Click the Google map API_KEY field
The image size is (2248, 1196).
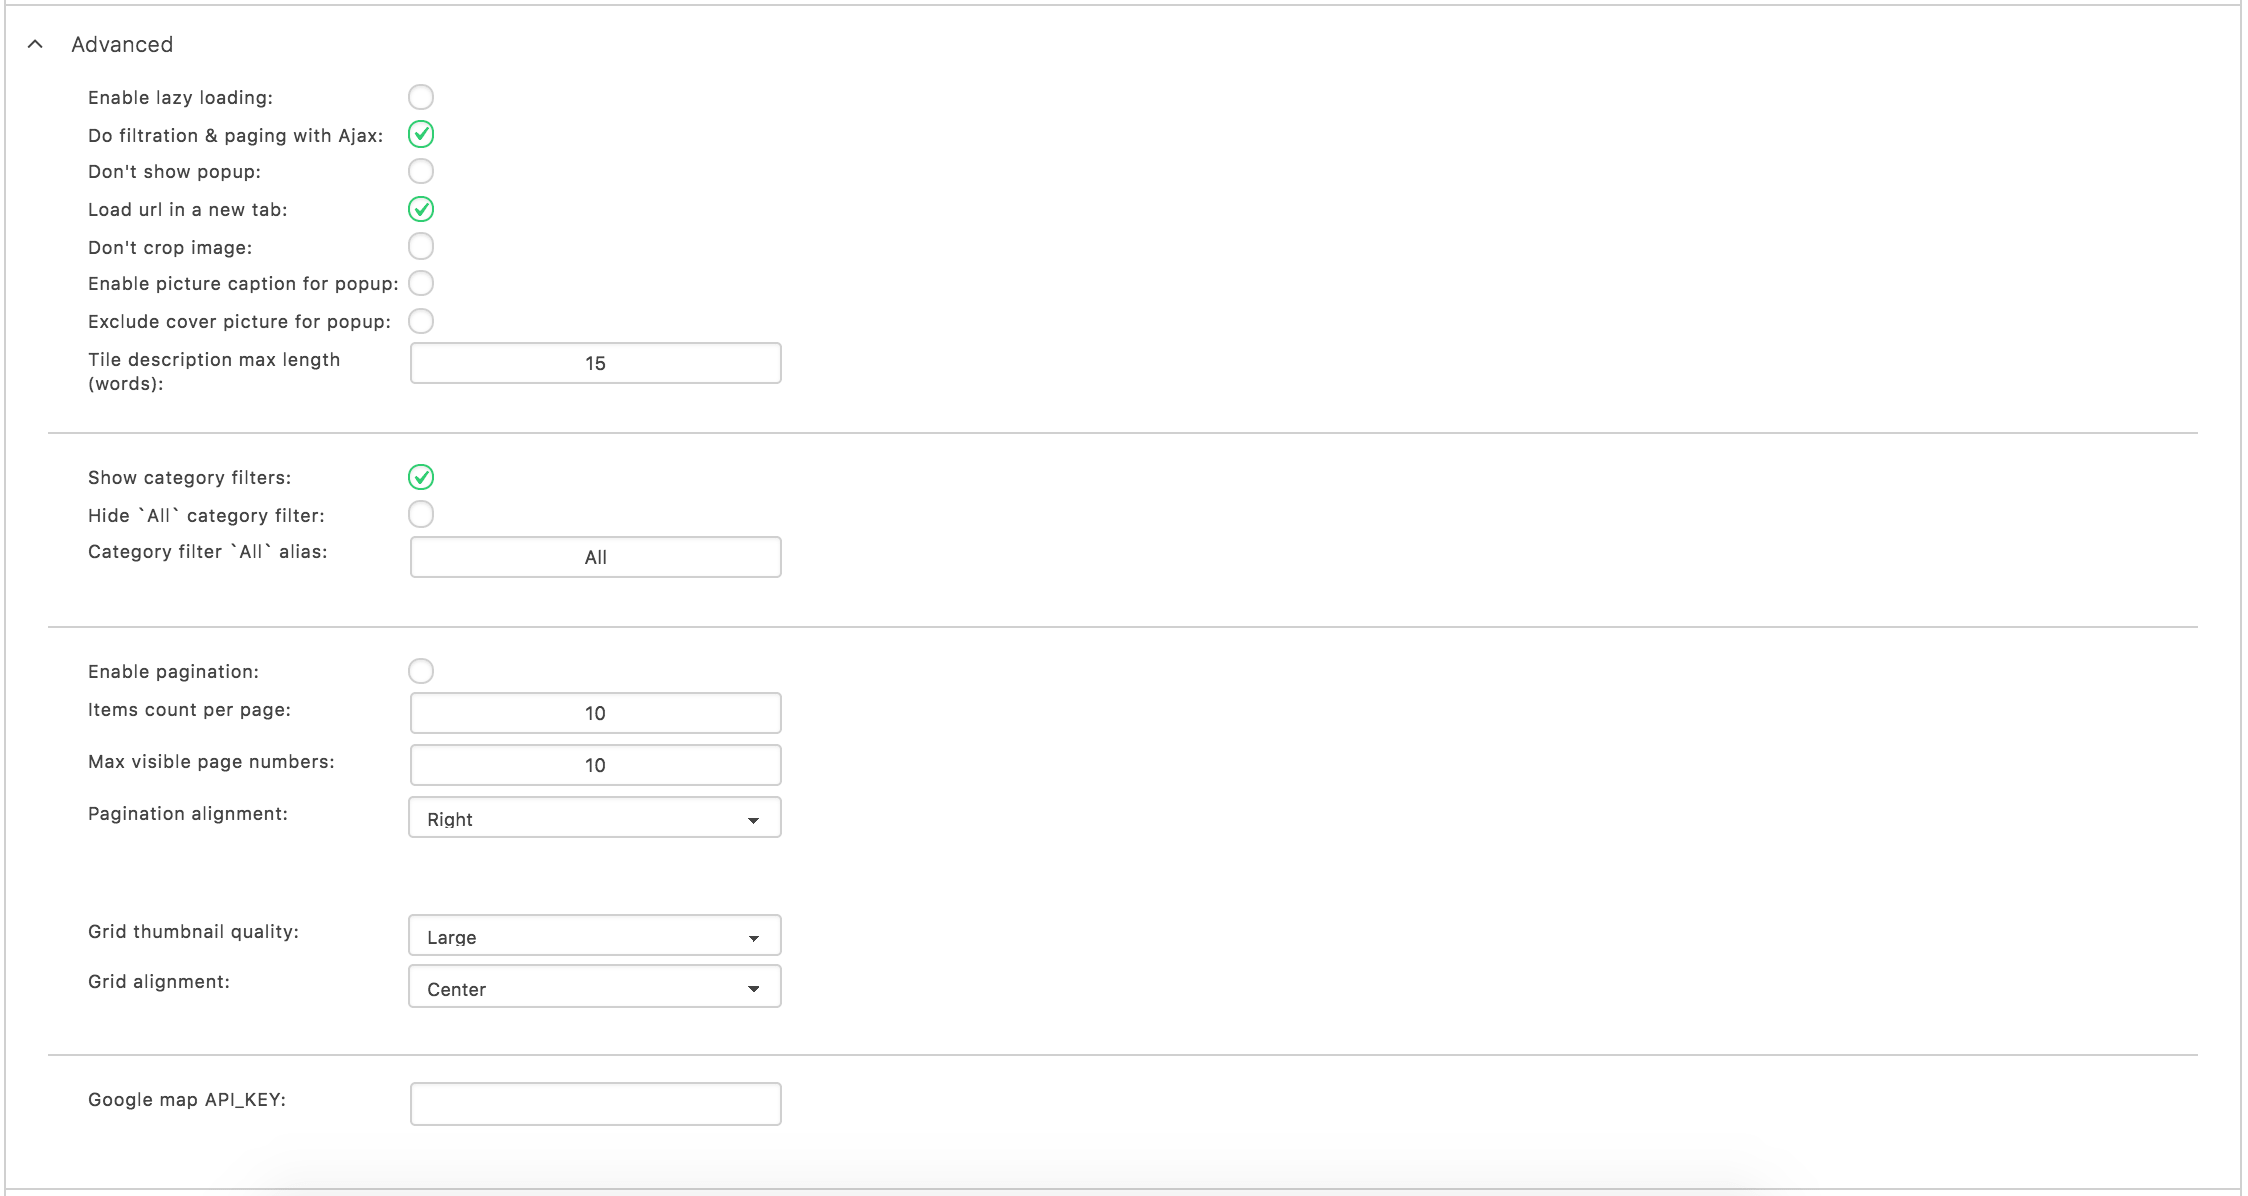coord(595,1104)
